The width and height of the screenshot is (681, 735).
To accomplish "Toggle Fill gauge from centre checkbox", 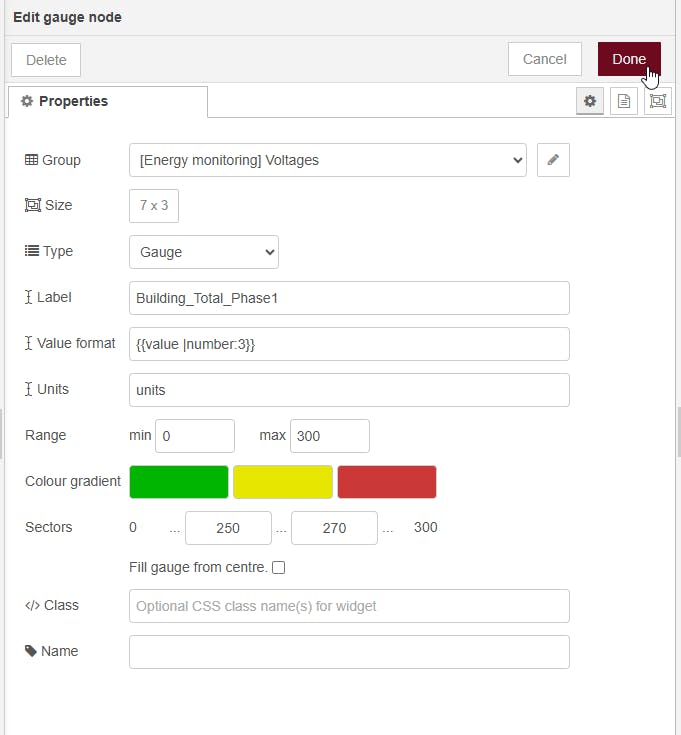I will (278, 567).
